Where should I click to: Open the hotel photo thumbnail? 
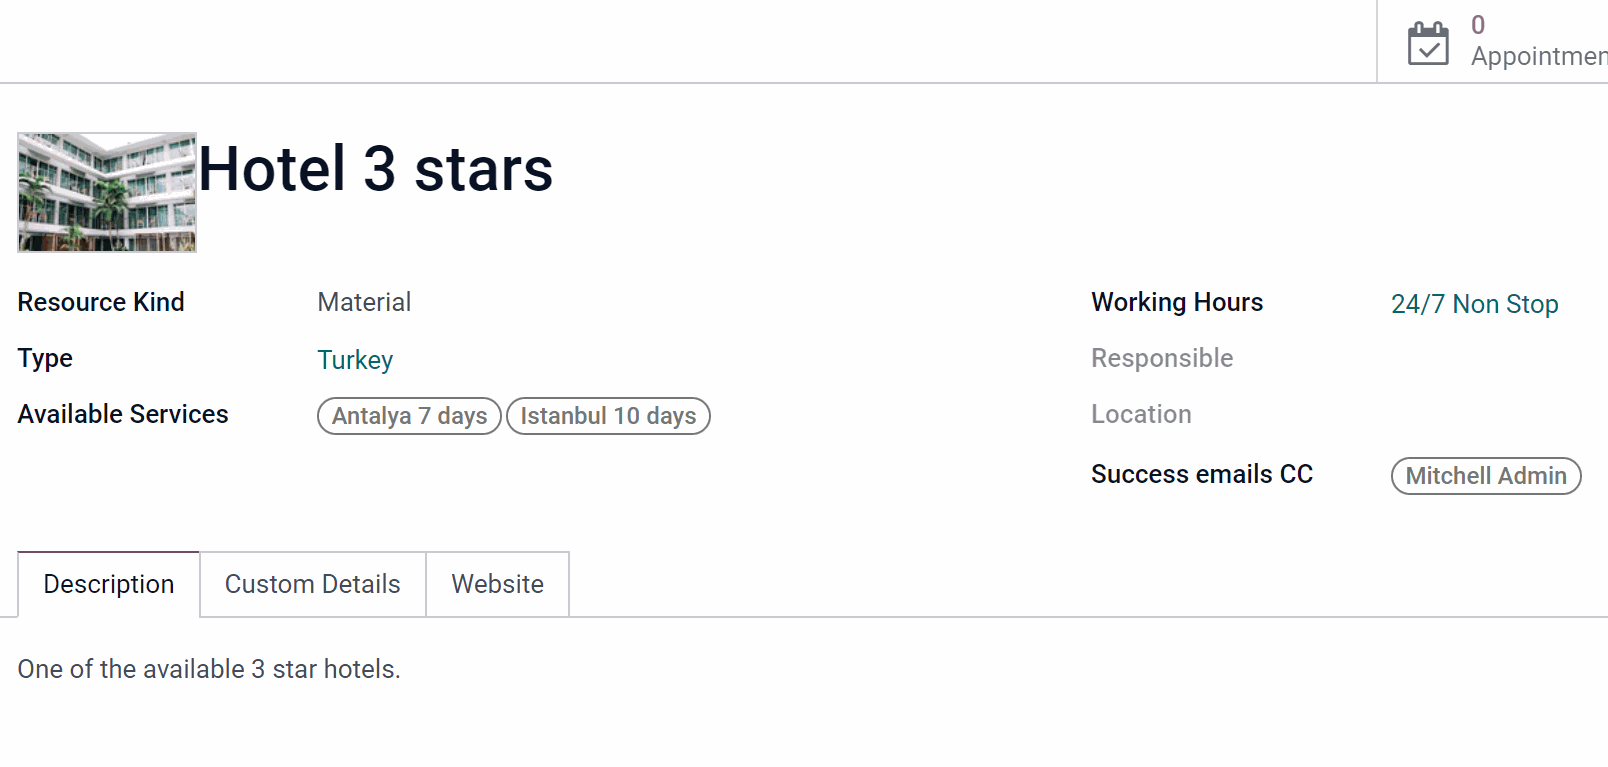coord(107,192)
